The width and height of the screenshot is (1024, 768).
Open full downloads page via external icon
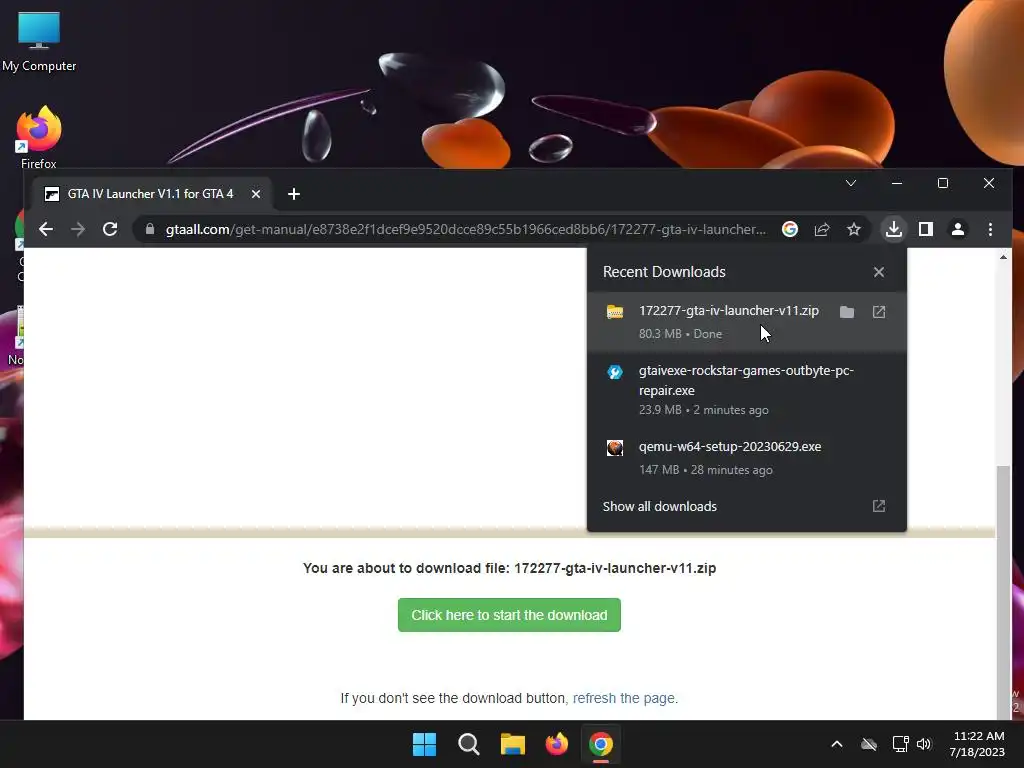tap(878, 506)
